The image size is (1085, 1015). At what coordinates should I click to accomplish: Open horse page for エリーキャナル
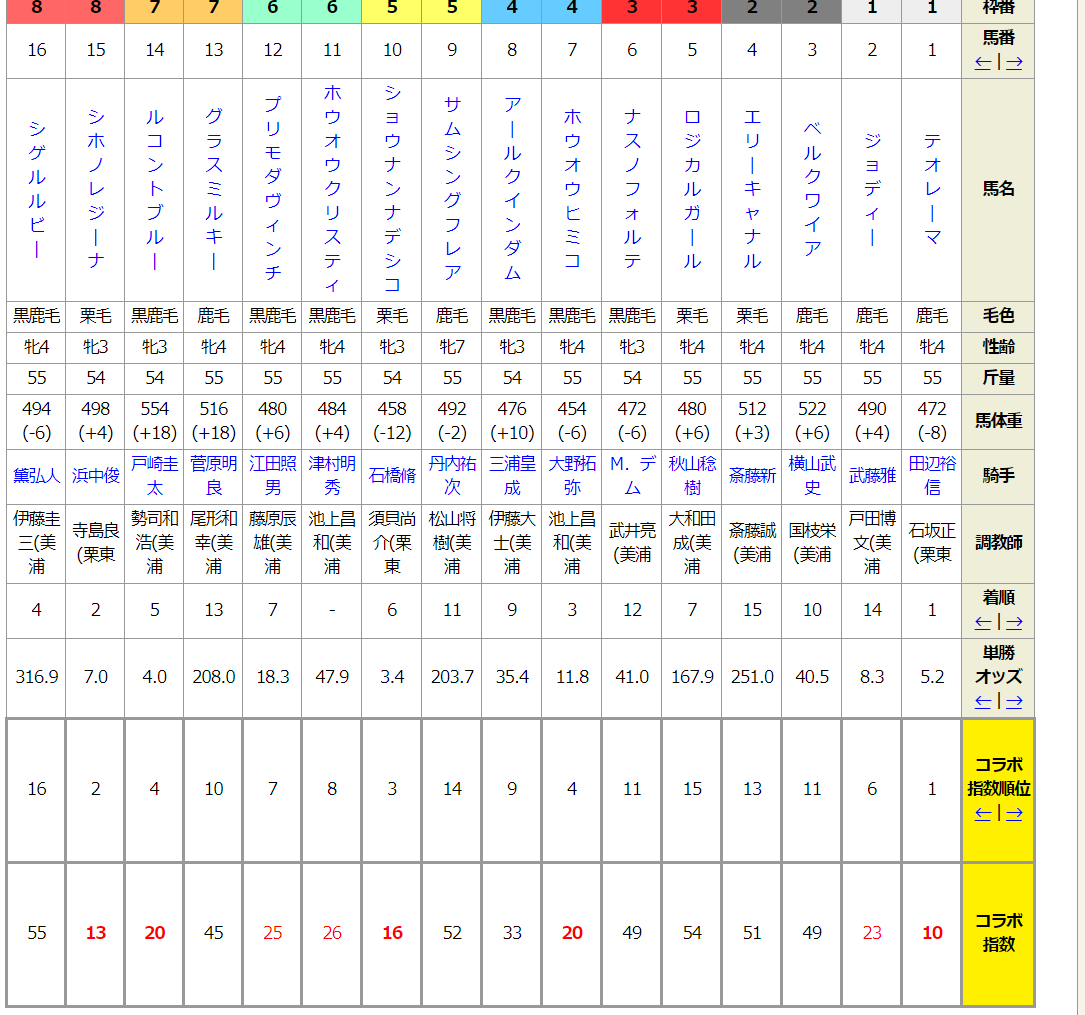click(752, 189)
